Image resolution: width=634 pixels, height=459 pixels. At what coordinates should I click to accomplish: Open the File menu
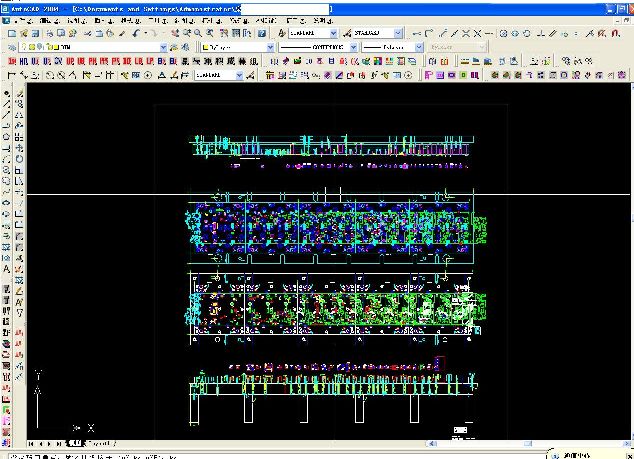pyautogui.click(x=23, y=20)
